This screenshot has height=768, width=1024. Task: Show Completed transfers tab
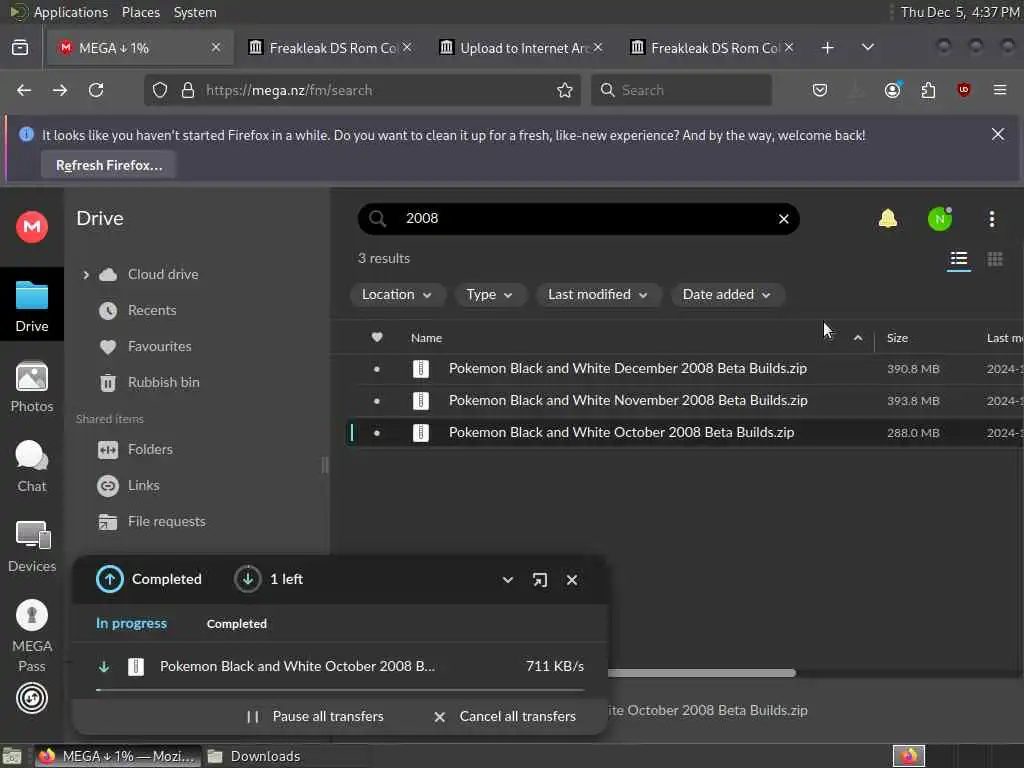236,624
